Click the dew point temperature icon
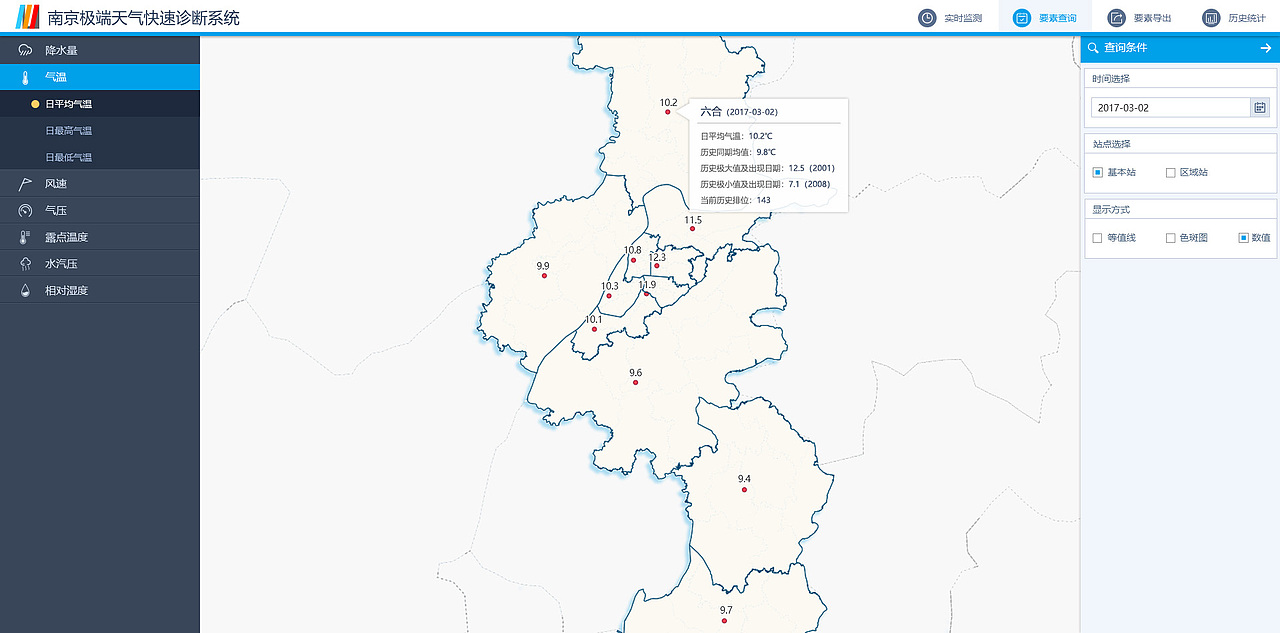1280x633 pixels. tap(25, 237)
